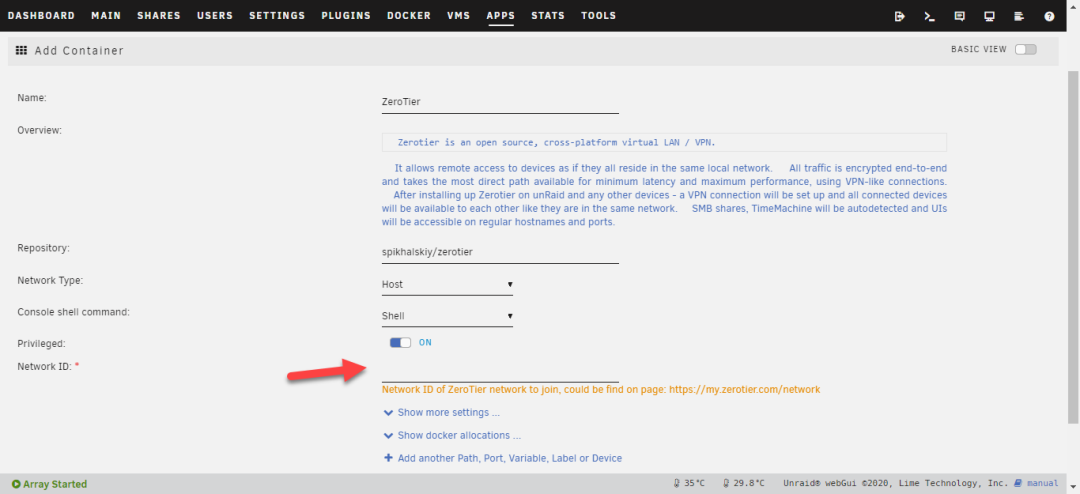Open the Tools tab
This screenshot has height=494, width=1080.
click(599, 16)
